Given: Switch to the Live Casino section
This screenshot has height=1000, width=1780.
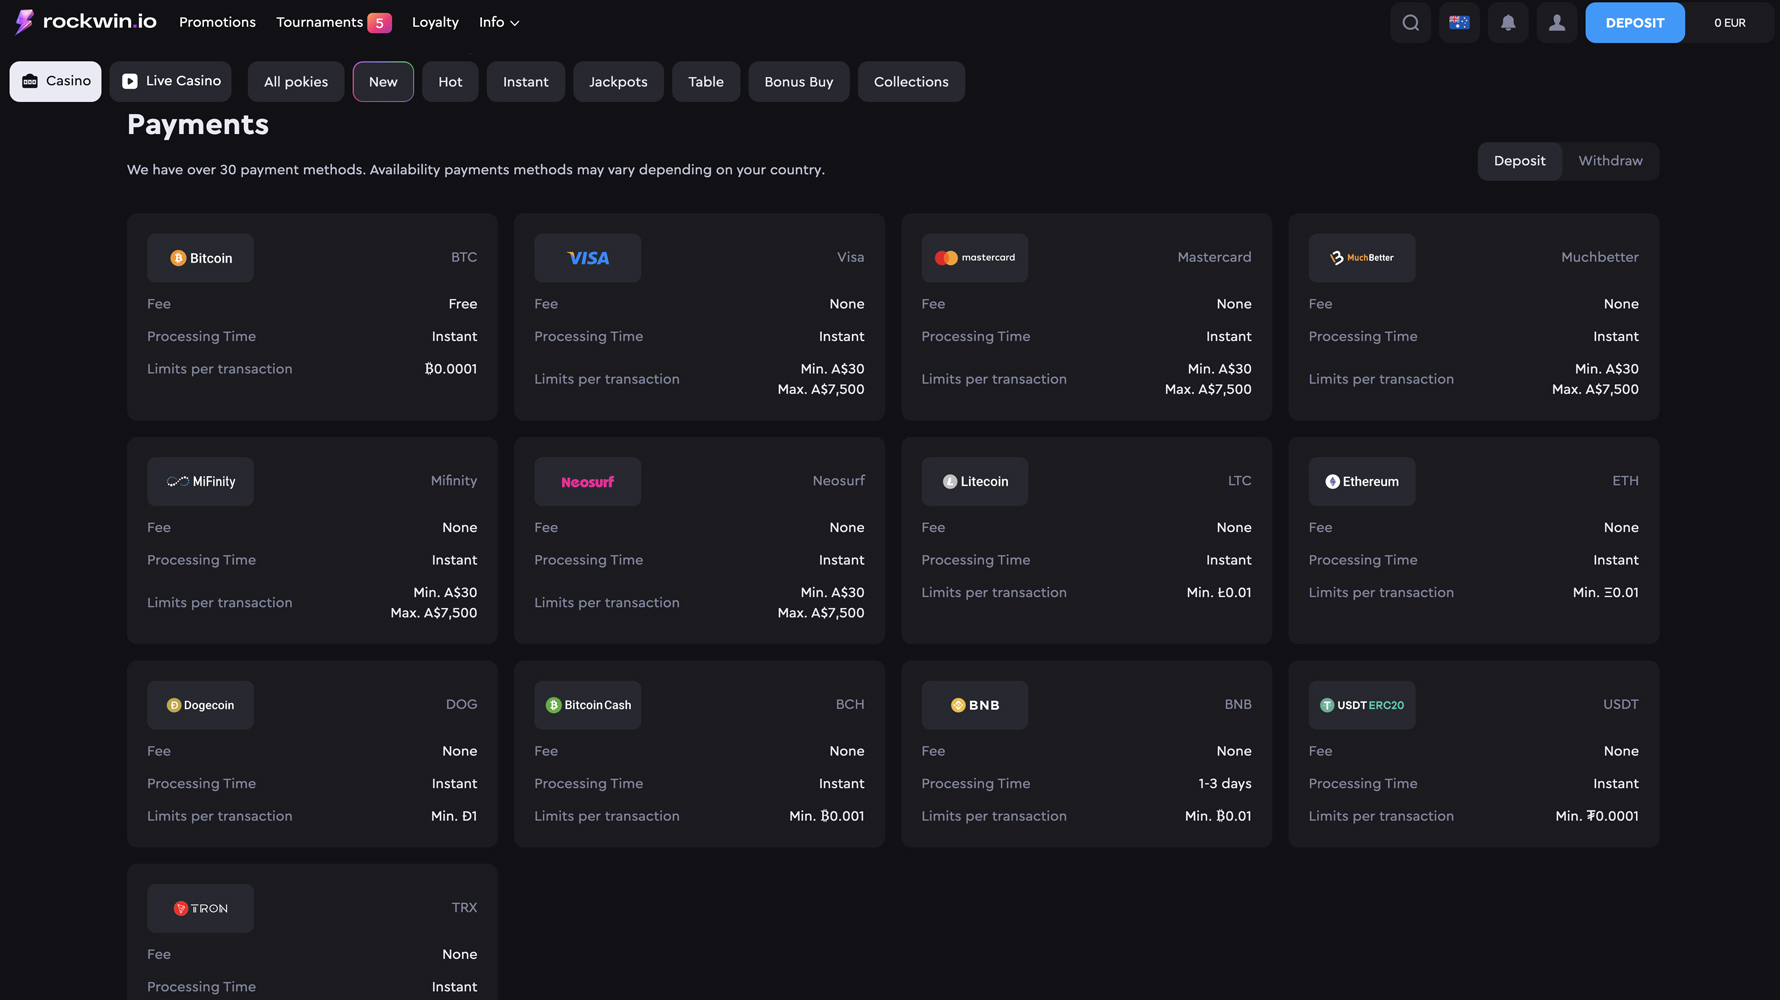Looking at the screenshot, I should click(x=171, y=81).
